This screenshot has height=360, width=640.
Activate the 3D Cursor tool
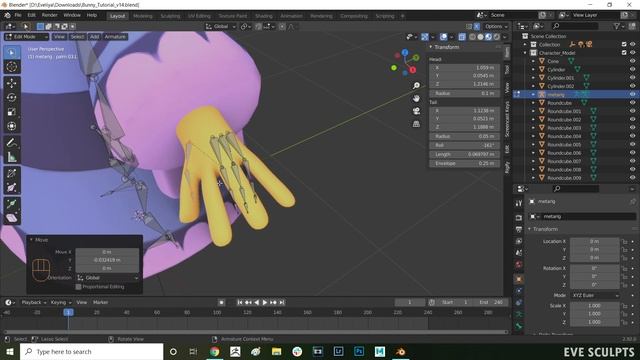pyautogui.click(x=11, y=67)
